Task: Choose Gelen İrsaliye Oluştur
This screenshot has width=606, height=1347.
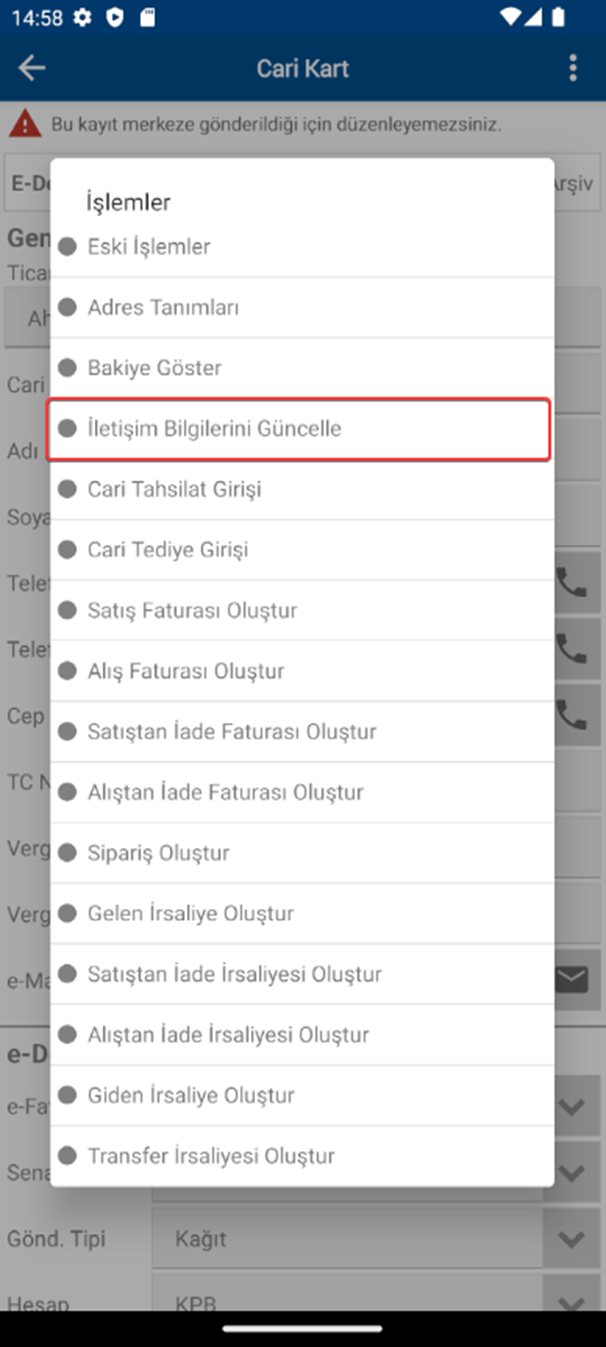Action: pos(302,914)
